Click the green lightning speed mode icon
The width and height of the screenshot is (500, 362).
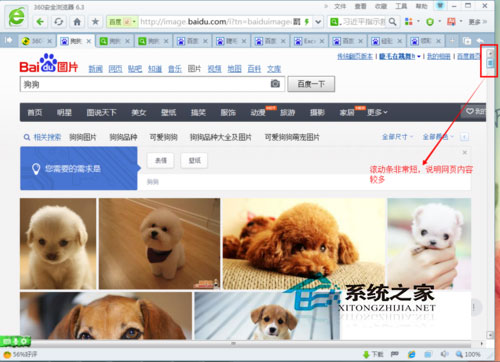click(307, 22)
